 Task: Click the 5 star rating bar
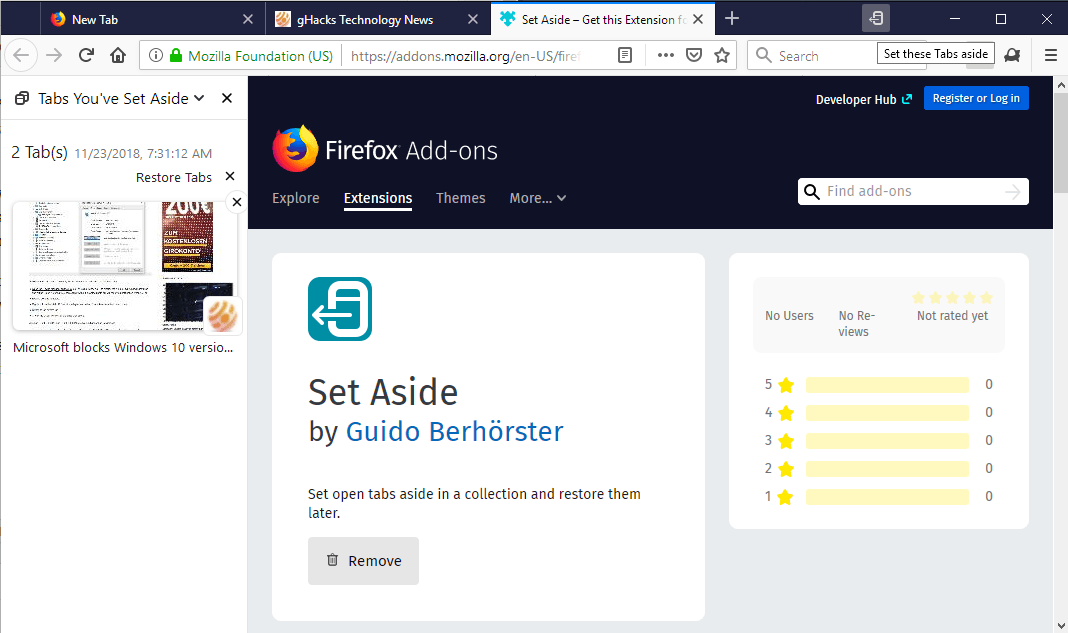pos(887,385)
